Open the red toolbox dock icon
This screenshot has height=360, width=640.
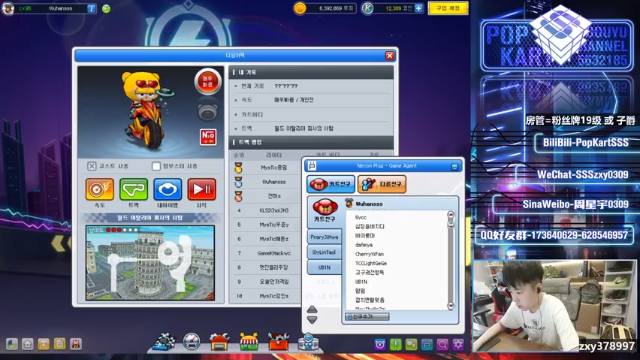pos(278,342)
